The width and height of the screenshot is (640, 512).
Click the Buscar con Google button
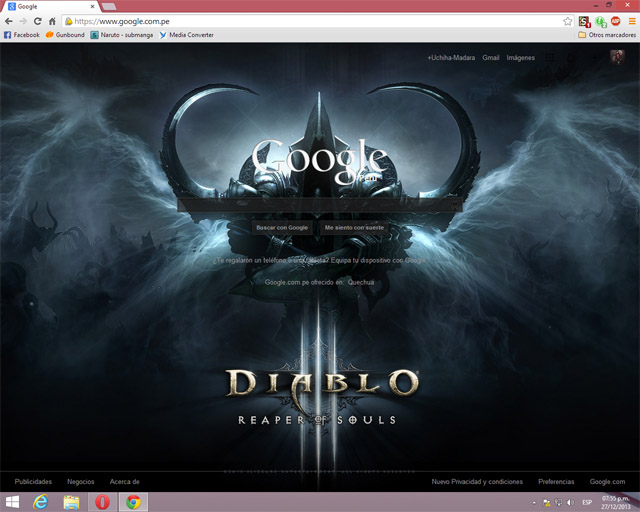(x=282, y=228)
